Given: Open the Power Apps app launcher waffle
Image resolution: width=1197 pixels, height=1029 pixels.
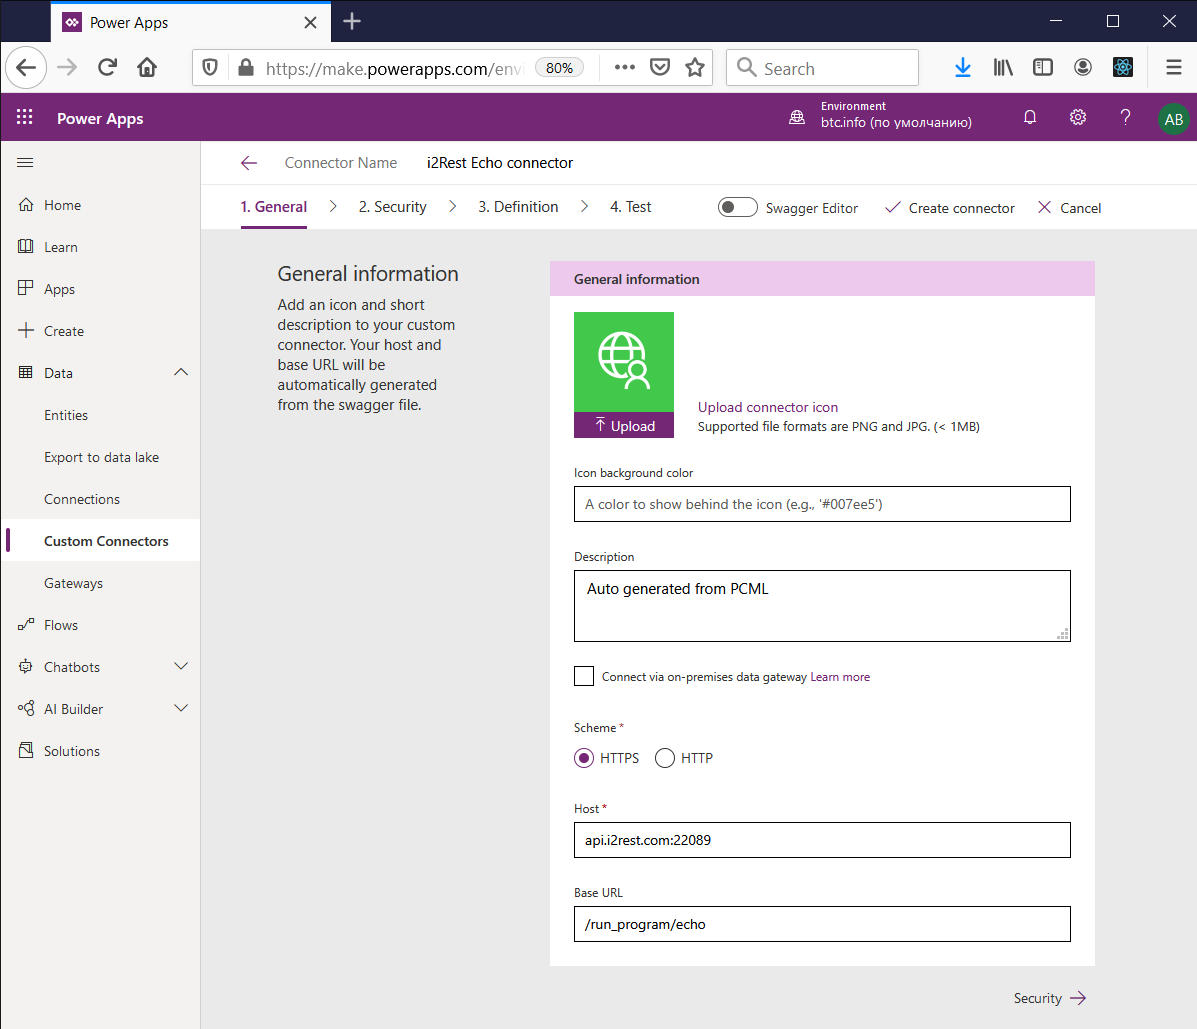Looking at the screenshot, I should [x=24, y=118].
